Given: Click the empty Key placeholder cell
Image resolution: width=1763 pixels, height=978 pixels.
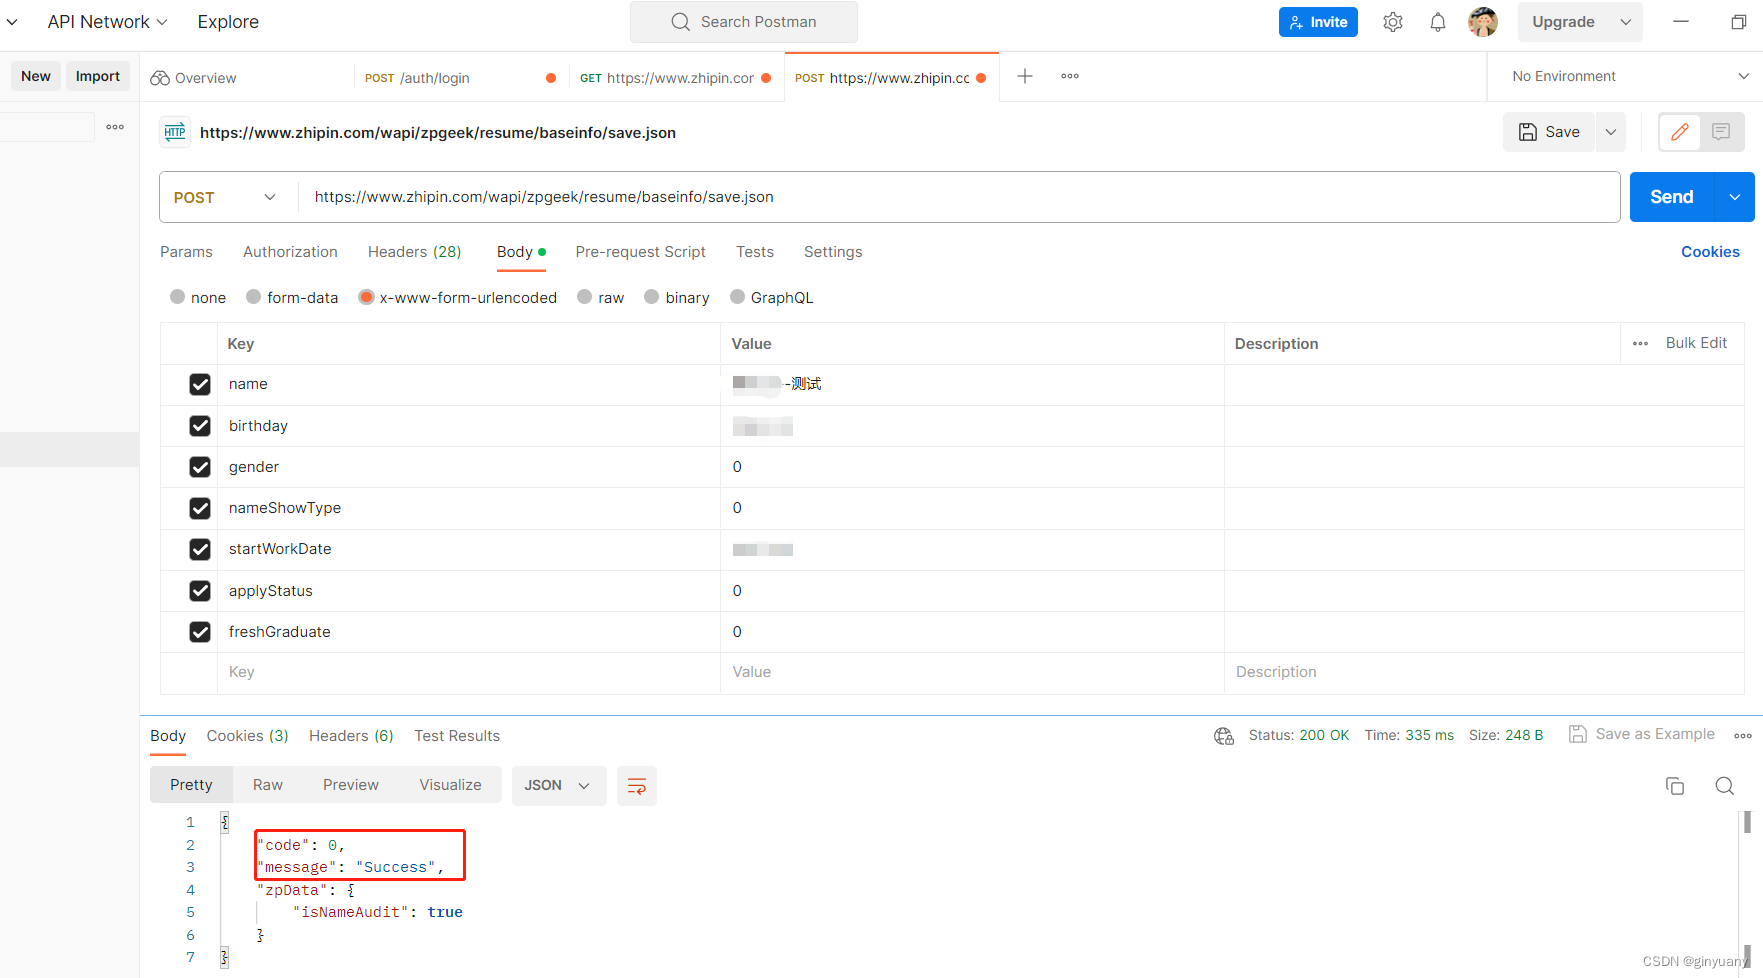Looking at the screenshot, I should click(469, 673).
